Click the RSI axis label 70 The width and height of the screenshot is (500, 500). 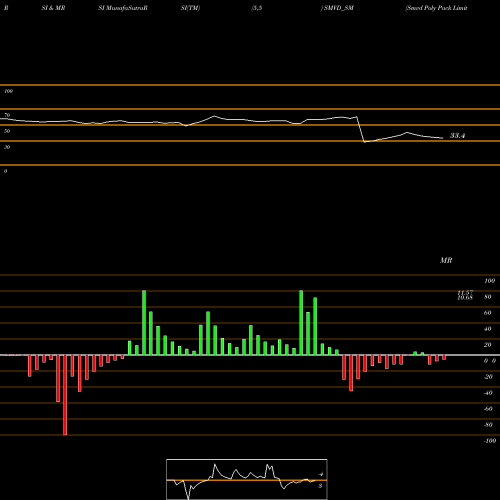click(7, 115)
